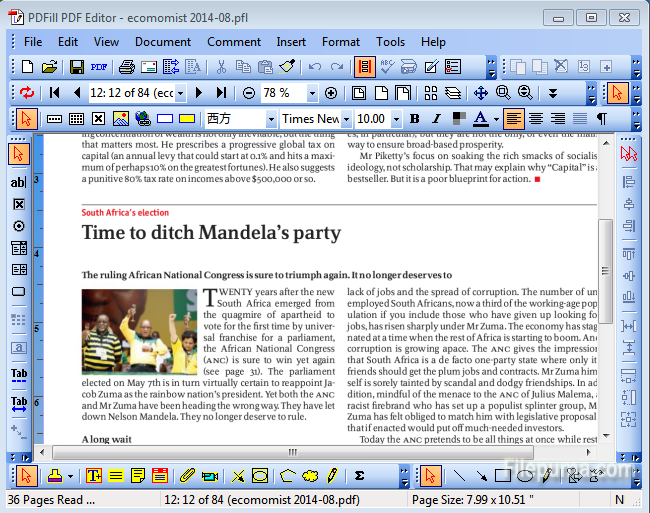
Task: Open the font size 10.00 dropdown
Action: coord(395,119)
